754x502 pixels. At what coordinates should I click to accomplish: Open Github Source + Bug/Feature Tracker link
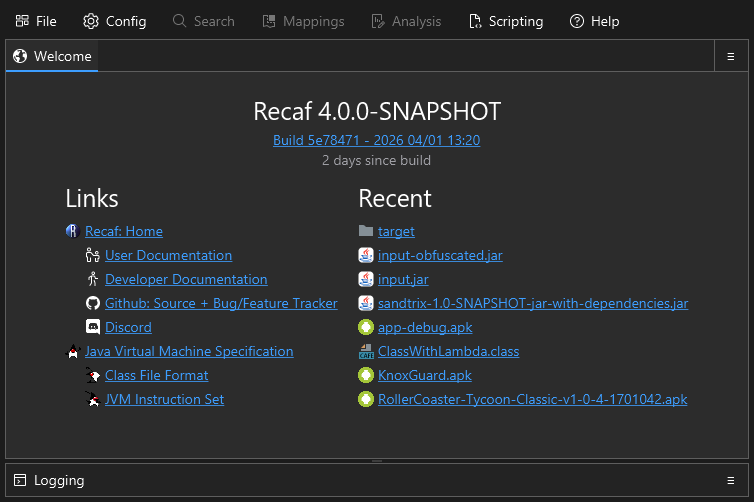[x=221, y=303]
